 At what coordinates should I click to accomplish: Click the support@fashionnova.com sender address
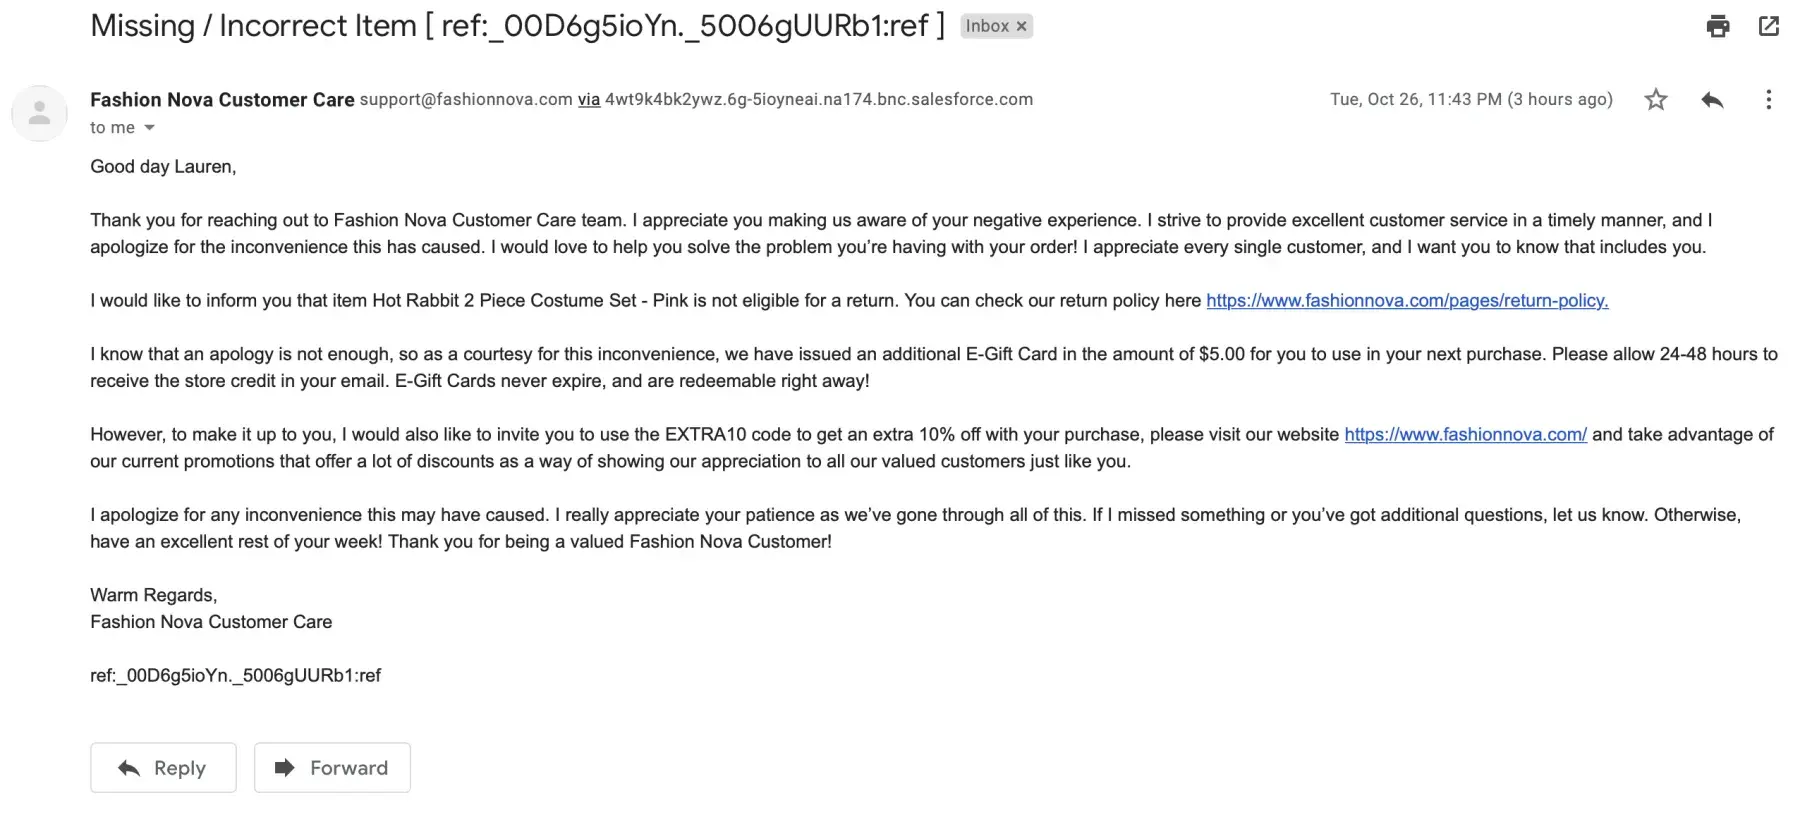(x=466, y=100)
